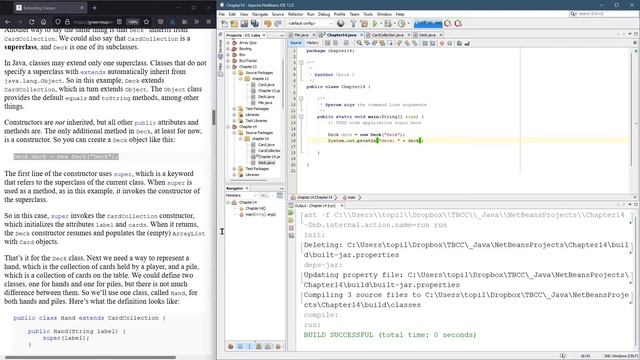Expand the BuyTractor project node

228,60
